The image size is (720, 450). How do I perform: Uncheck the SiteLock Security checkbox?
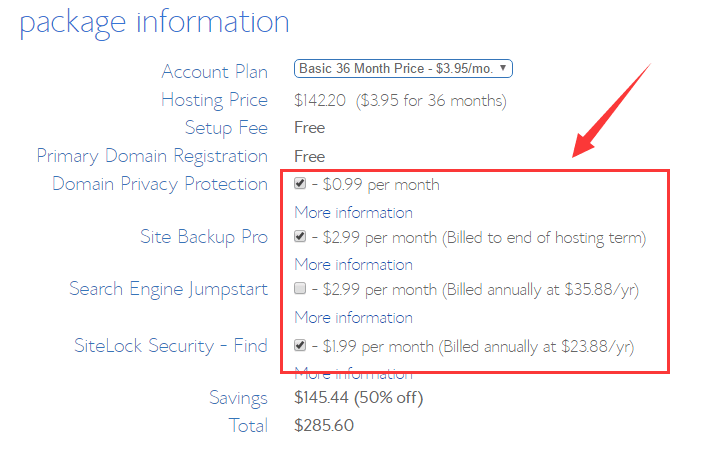point(301,346)
